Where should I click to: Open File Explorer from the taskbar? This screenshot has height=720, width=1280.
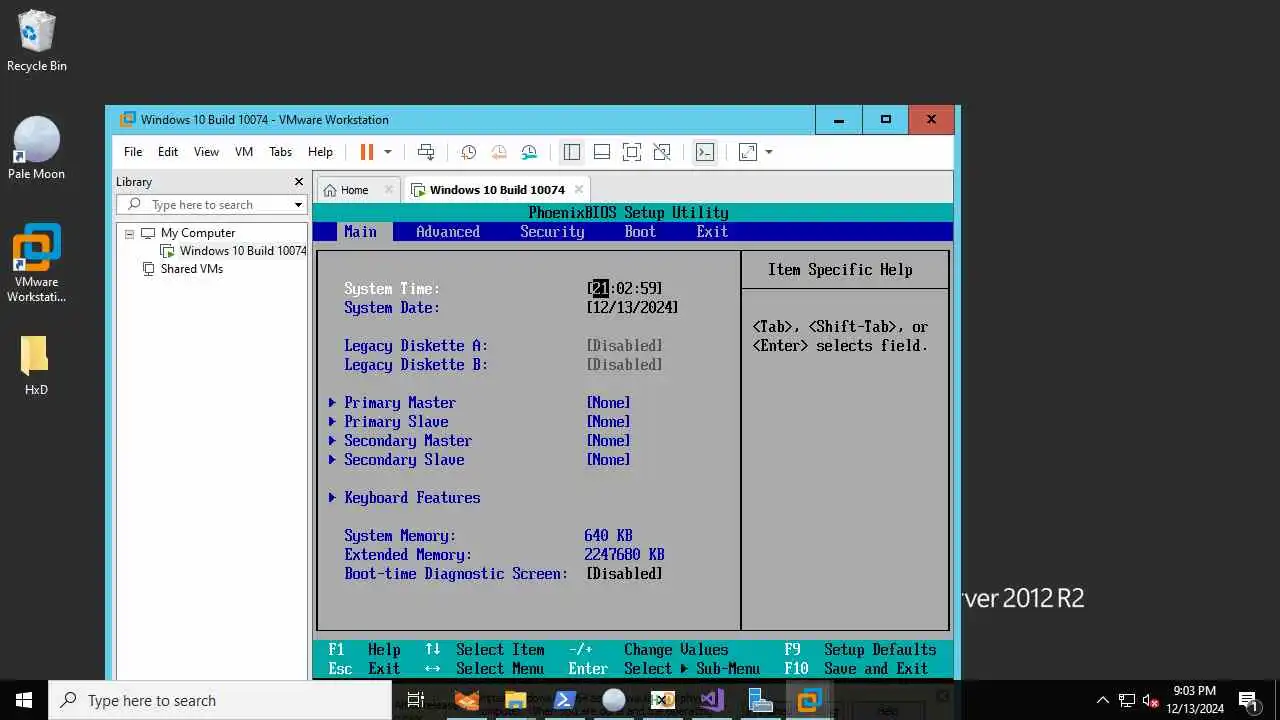pyautogui.click(x=515, y=700)
